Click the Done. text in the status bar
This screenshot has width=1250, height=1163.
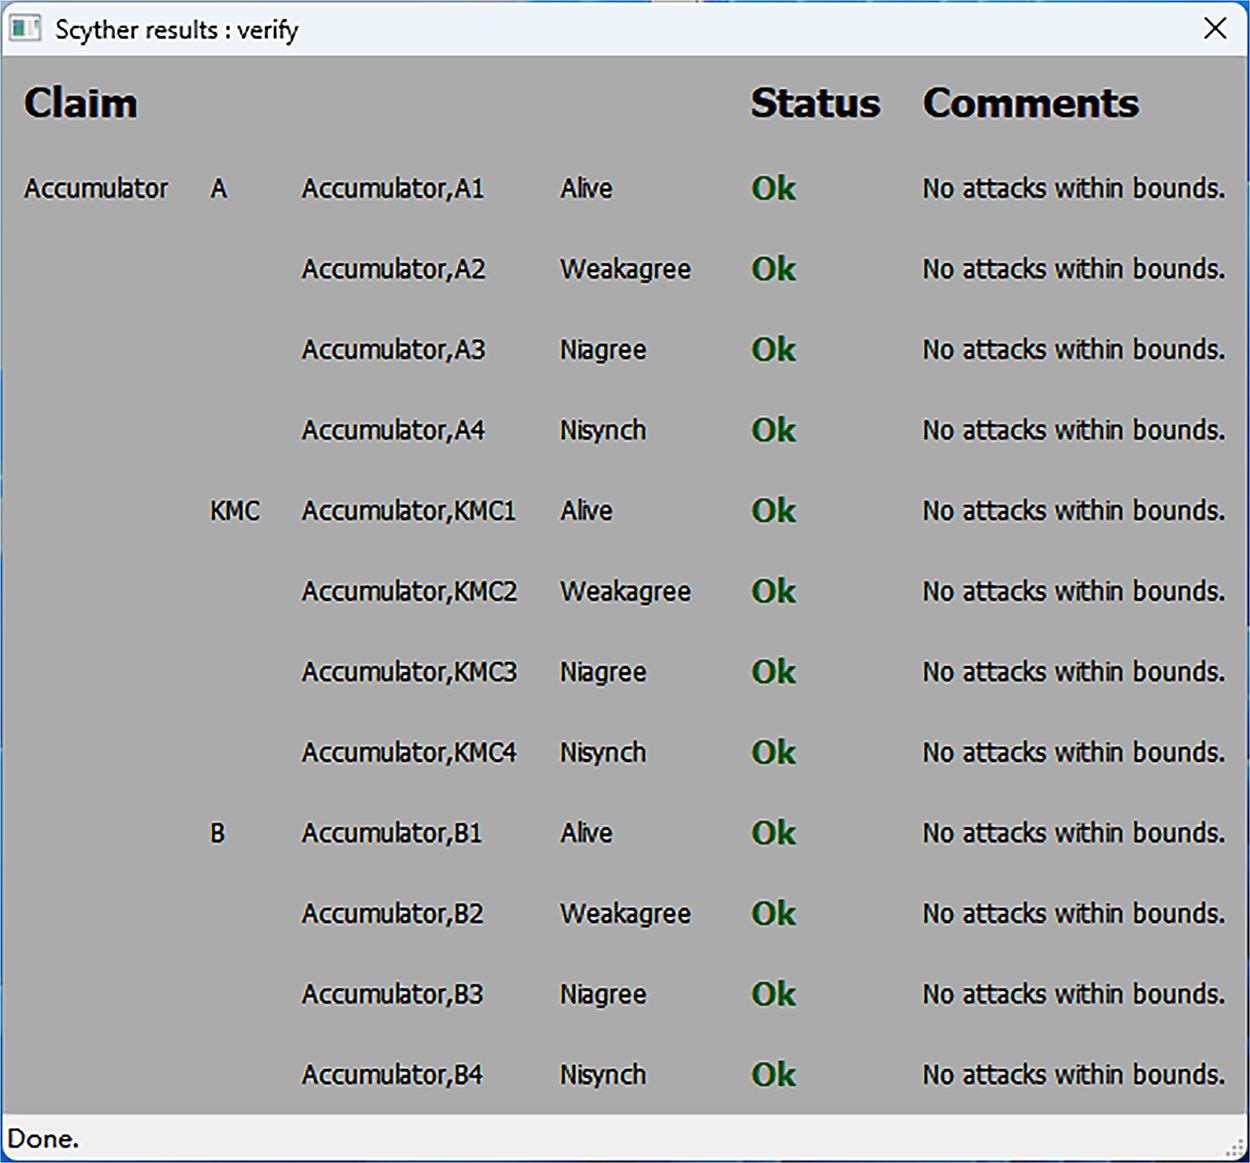(43, 1139)
